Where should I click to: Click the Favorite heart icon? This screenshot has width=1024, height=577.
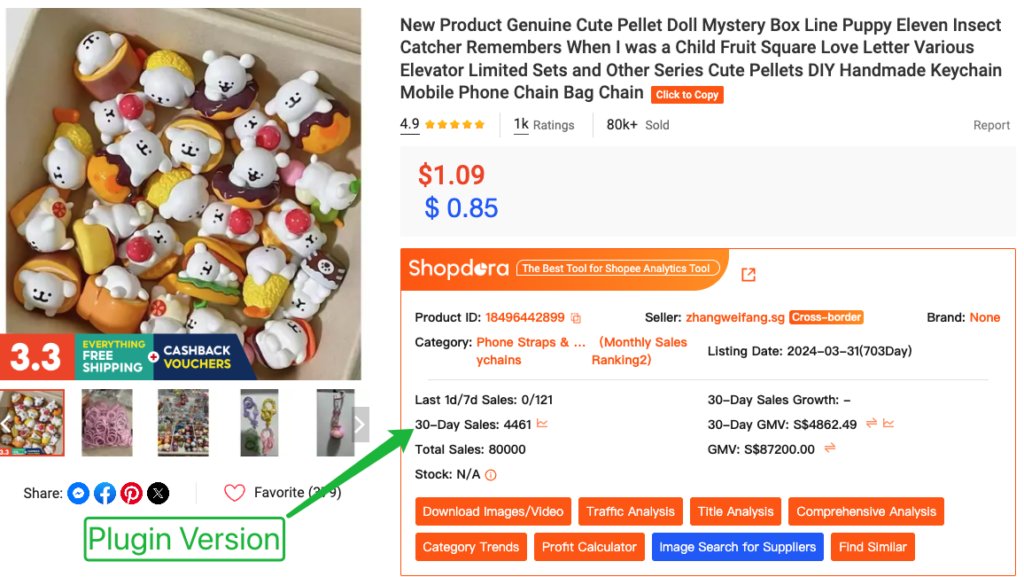[234, 493]
